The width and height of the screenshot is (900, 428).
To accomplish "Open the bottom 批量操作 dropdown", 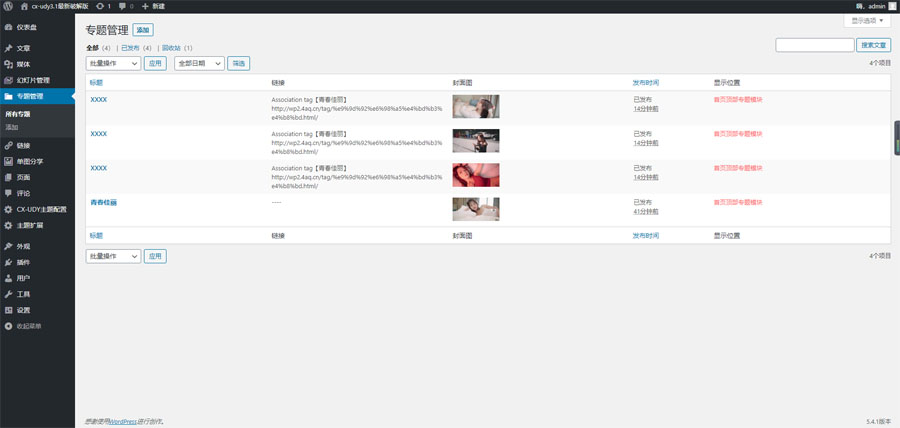I will 113,256.
